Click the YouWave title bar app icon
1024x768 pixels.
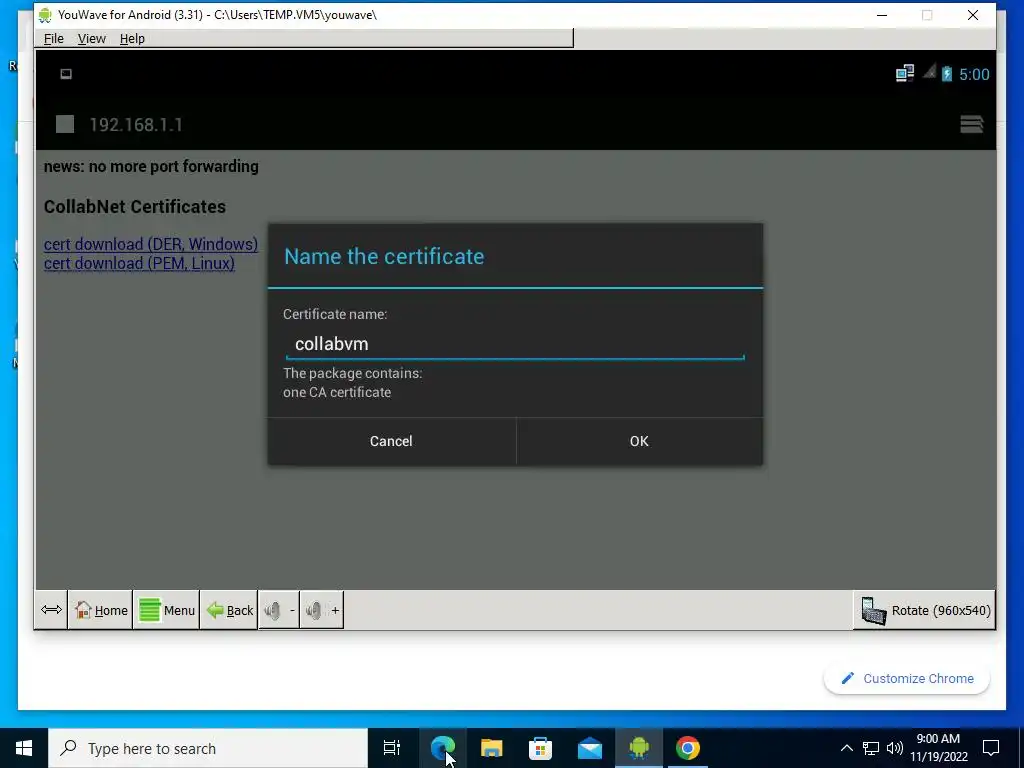[45, 14]
